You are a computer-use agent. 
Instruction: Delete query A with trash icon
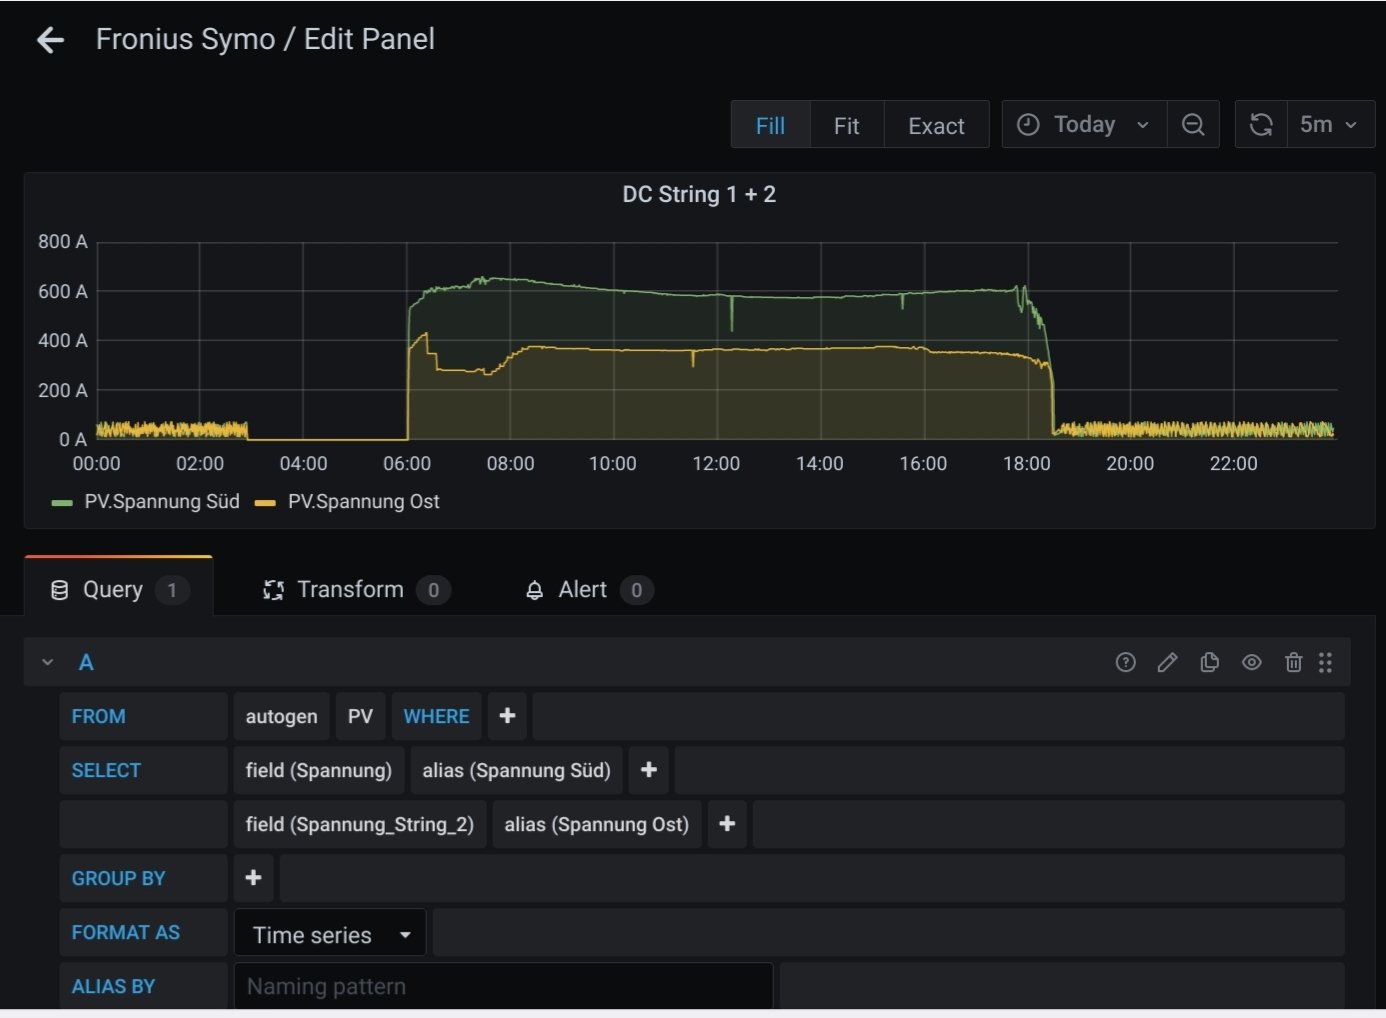(x=1293, y=662)
